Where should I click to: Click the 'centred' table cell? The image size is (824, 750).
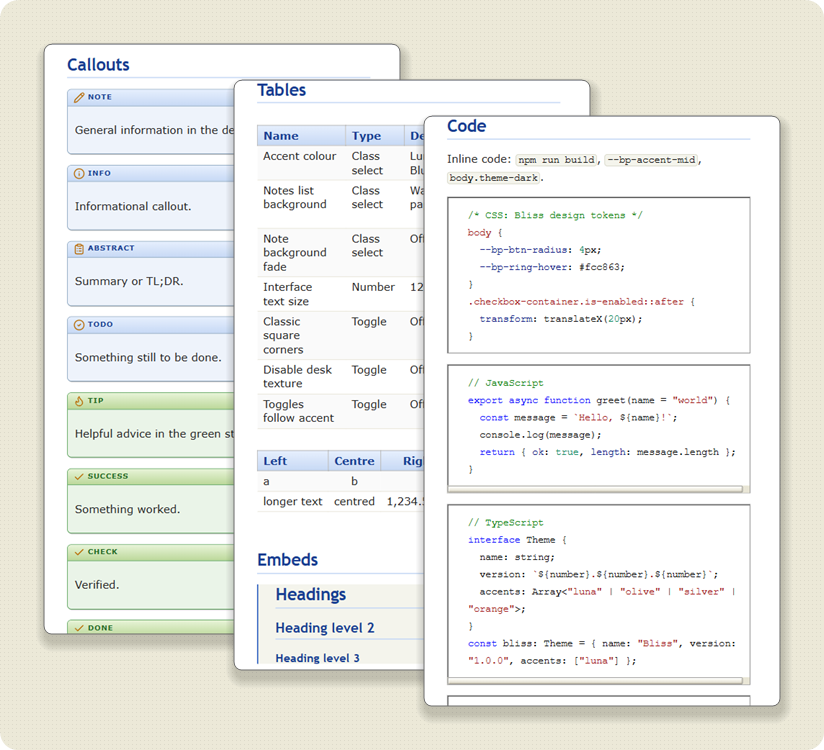click(x=354, y=501)
